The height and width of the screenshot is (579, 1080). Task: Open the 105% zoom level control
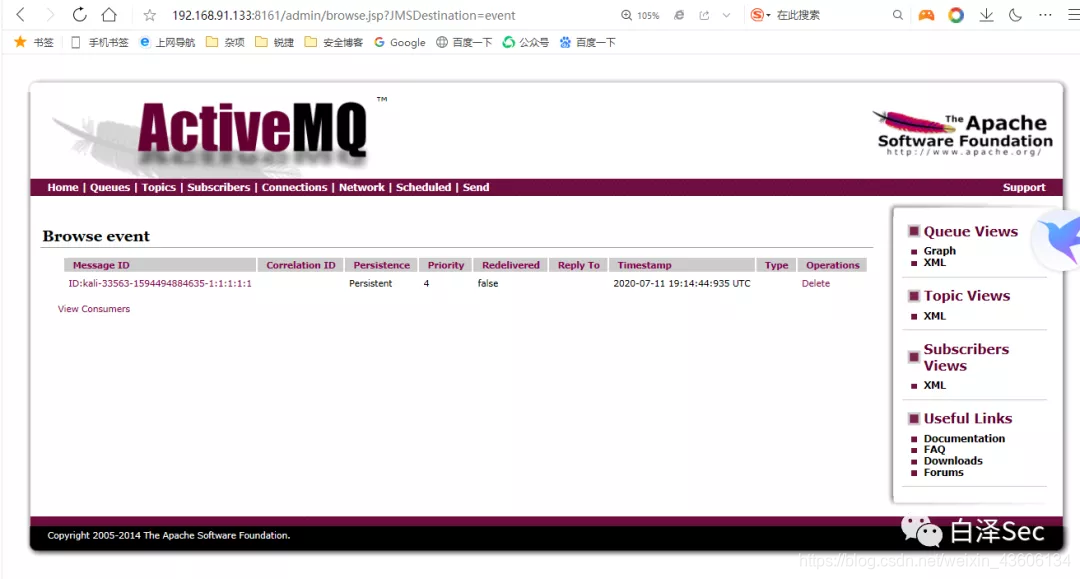(640, 15)
